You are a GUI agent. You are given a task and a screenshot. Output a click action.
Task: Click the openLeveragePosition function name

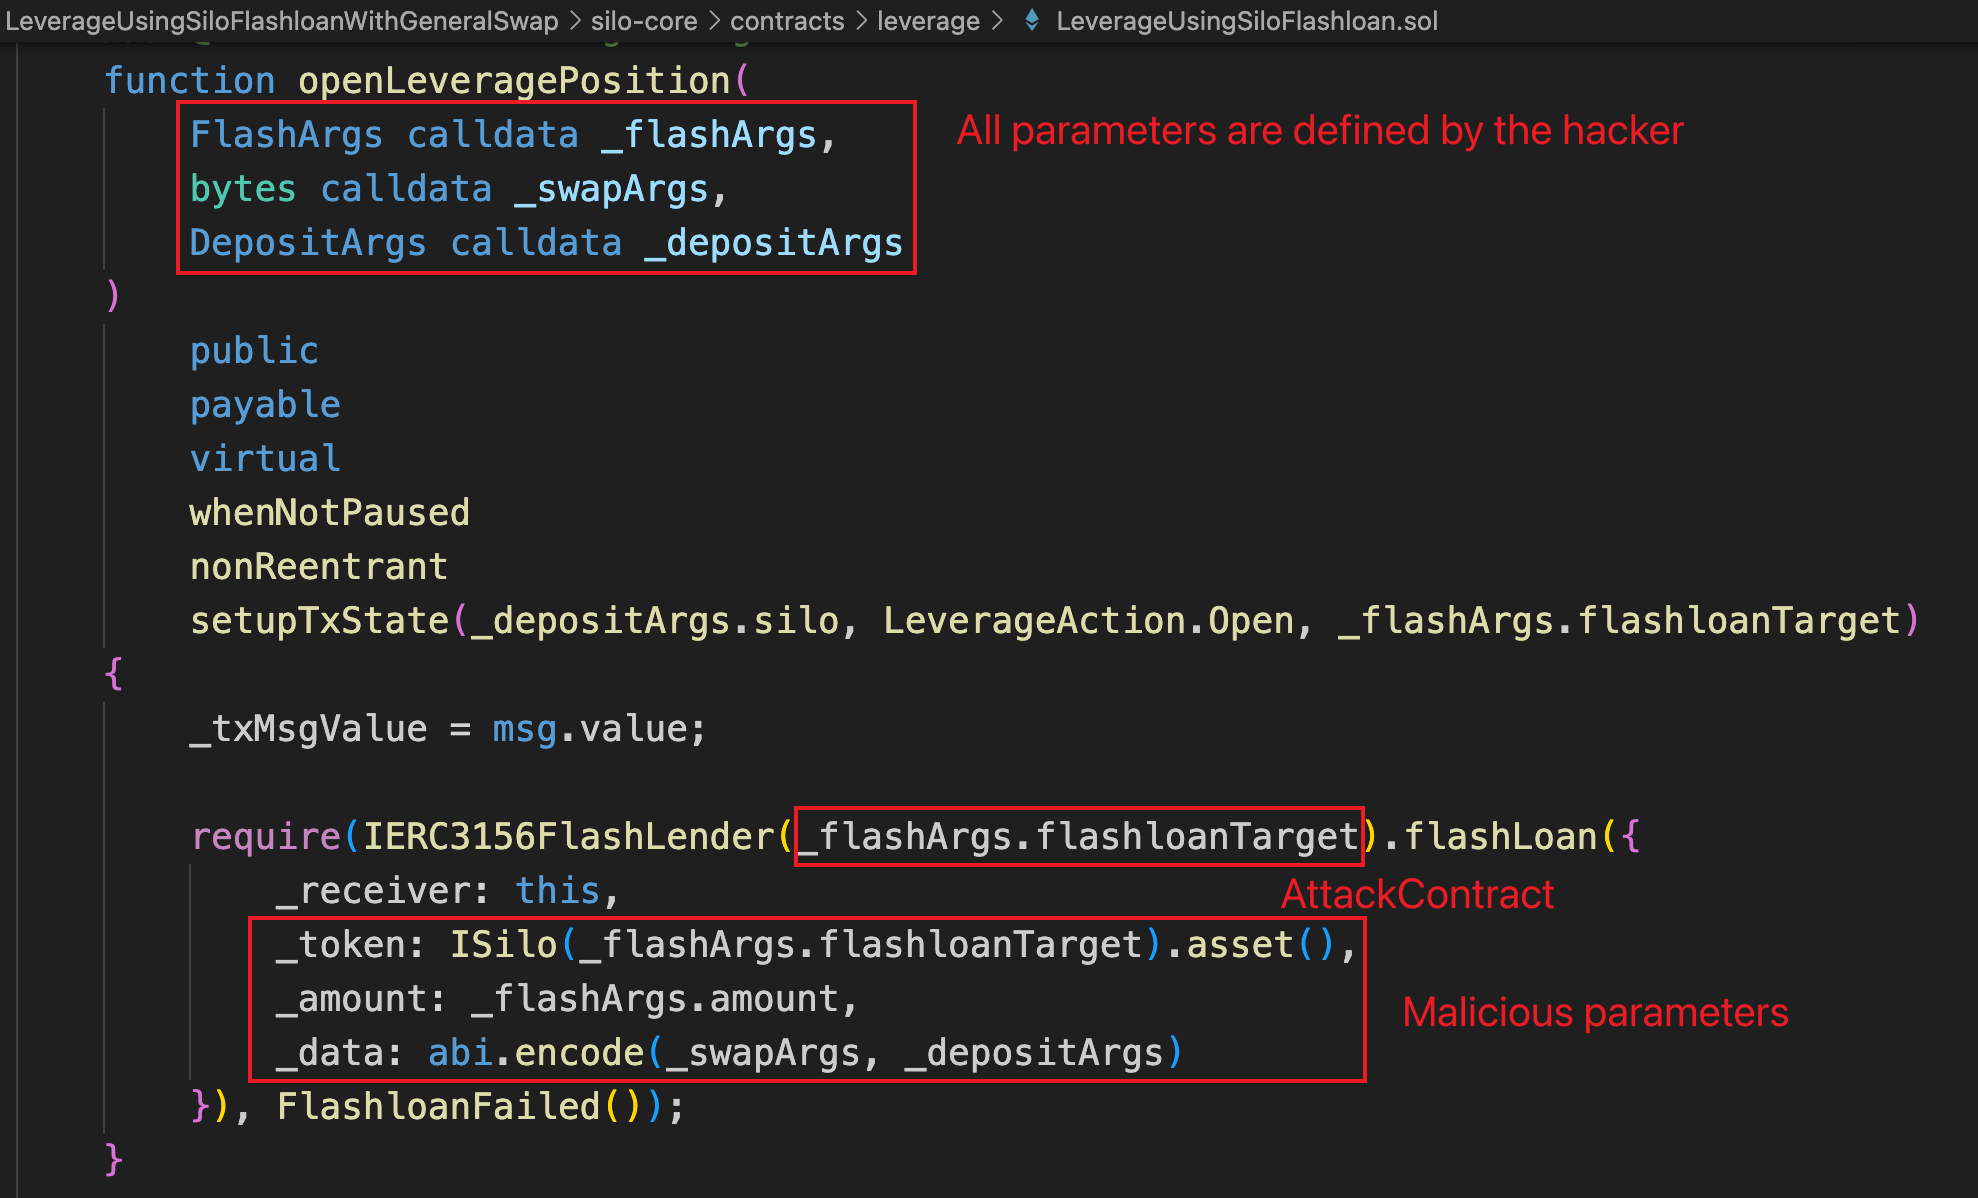coord(514,81)
